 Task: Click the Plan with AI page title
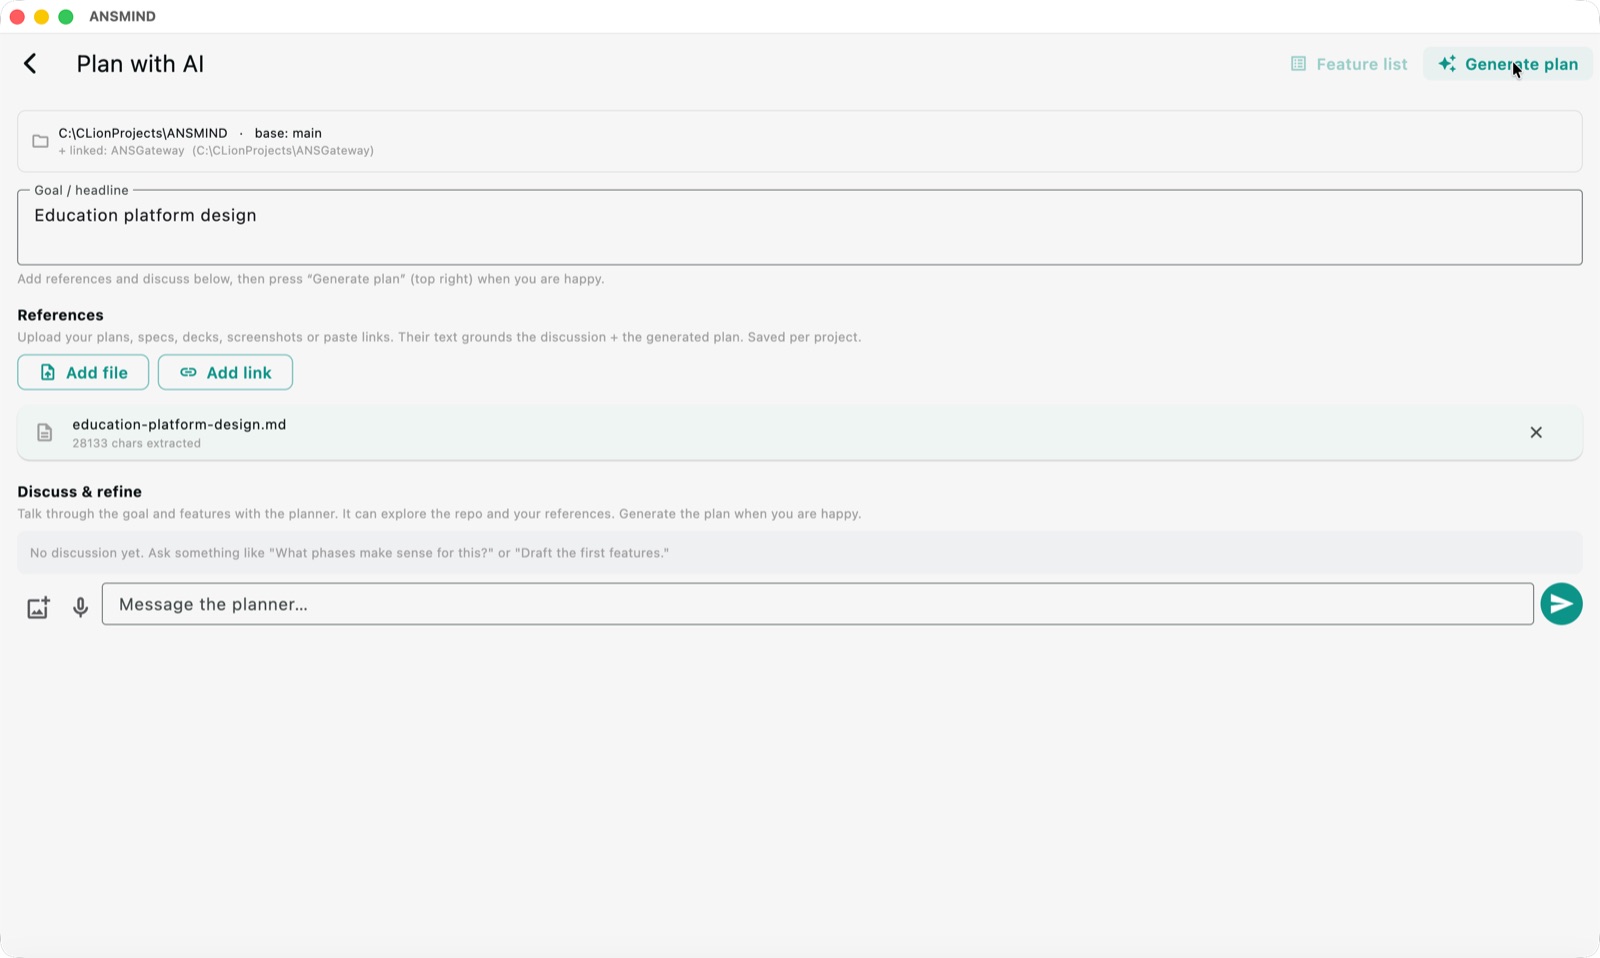pyautogui.click(x=140, y=64)
